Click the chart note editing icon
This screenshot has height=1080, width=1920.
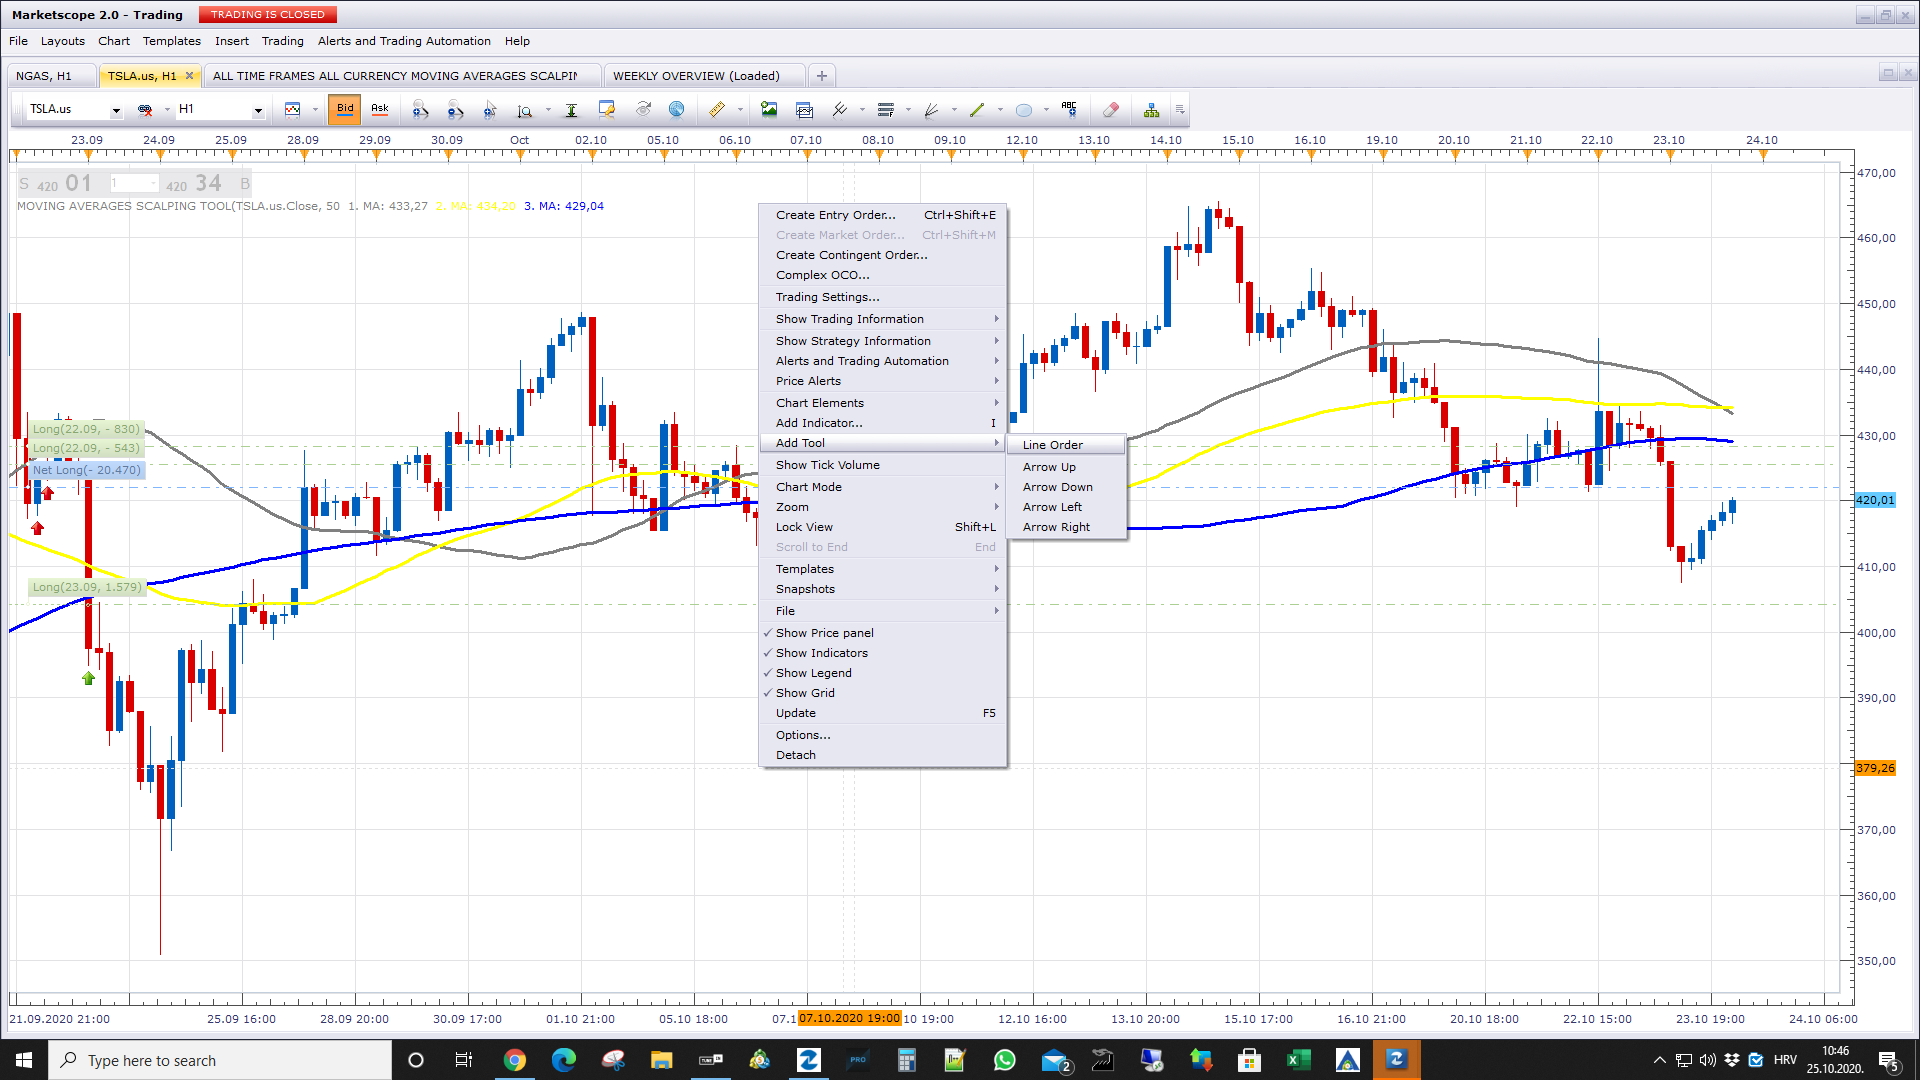606,109
